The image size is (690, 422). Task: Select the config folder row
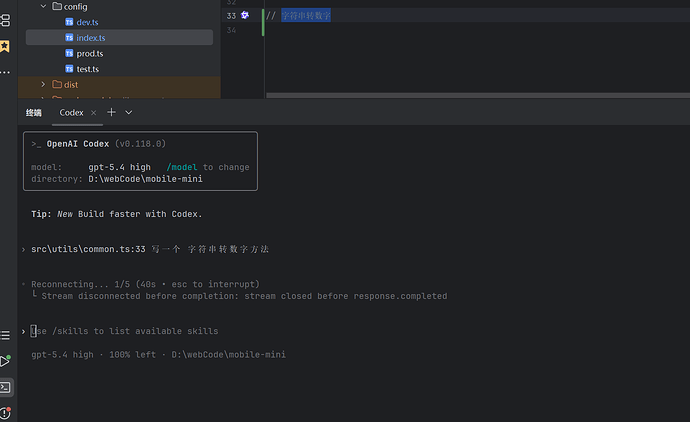tap(119, 6)
